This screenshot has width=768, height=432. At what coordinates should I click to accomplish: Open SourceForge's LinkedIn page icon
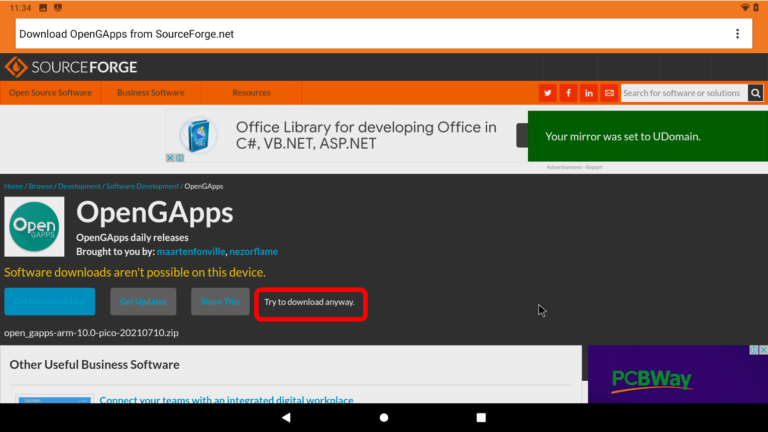[x=589, y=93]
